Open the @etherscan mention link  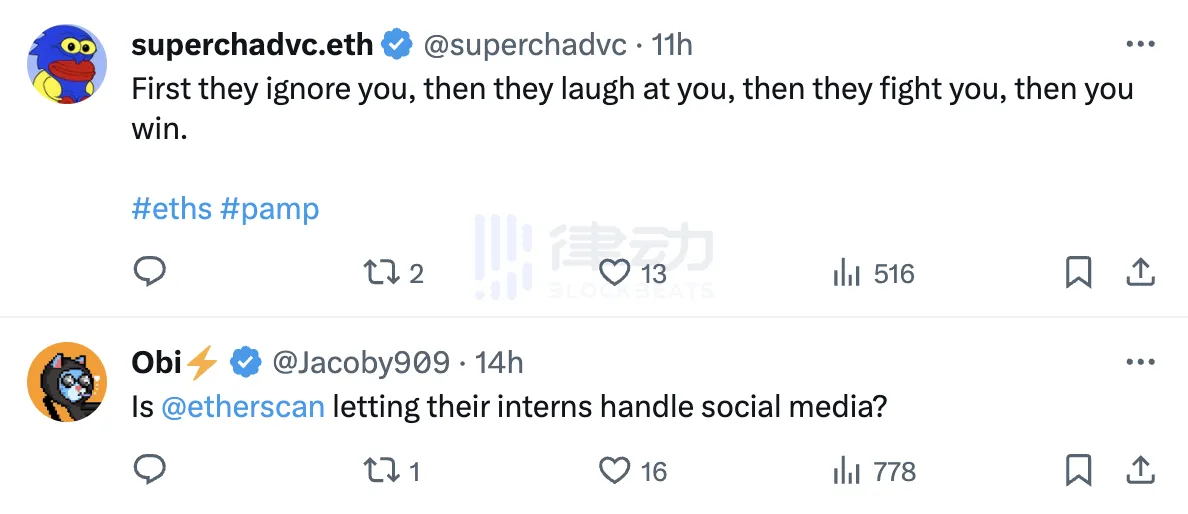pos(242,408)
